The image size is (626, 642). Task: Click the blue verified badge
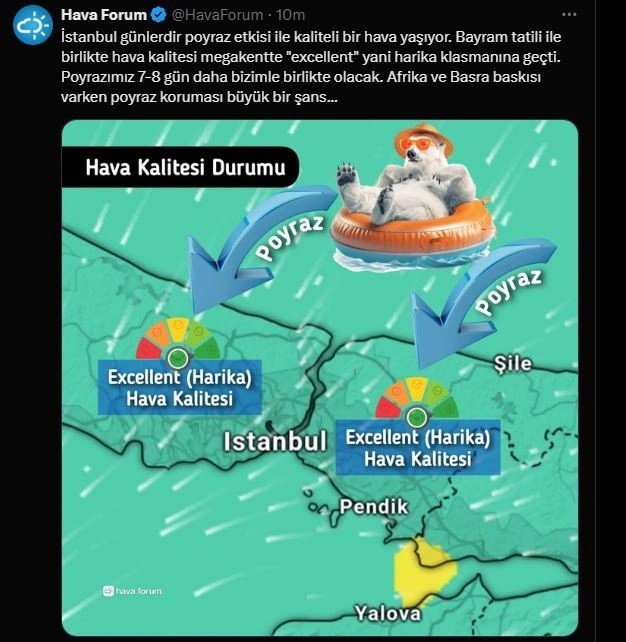pos(159,15)
